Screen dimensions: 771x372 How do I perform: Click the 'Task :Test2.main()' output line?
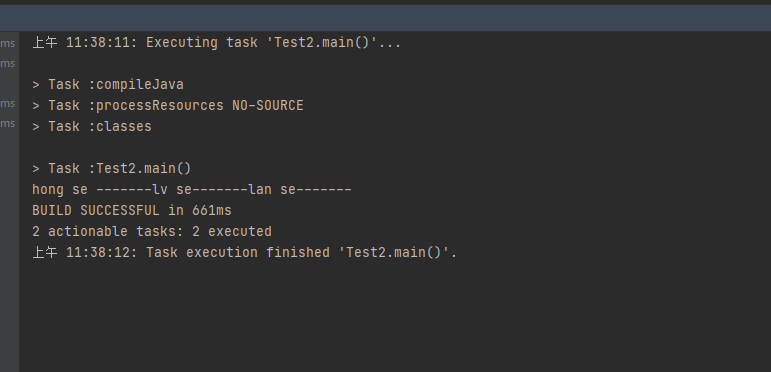(x=112, y=169)
